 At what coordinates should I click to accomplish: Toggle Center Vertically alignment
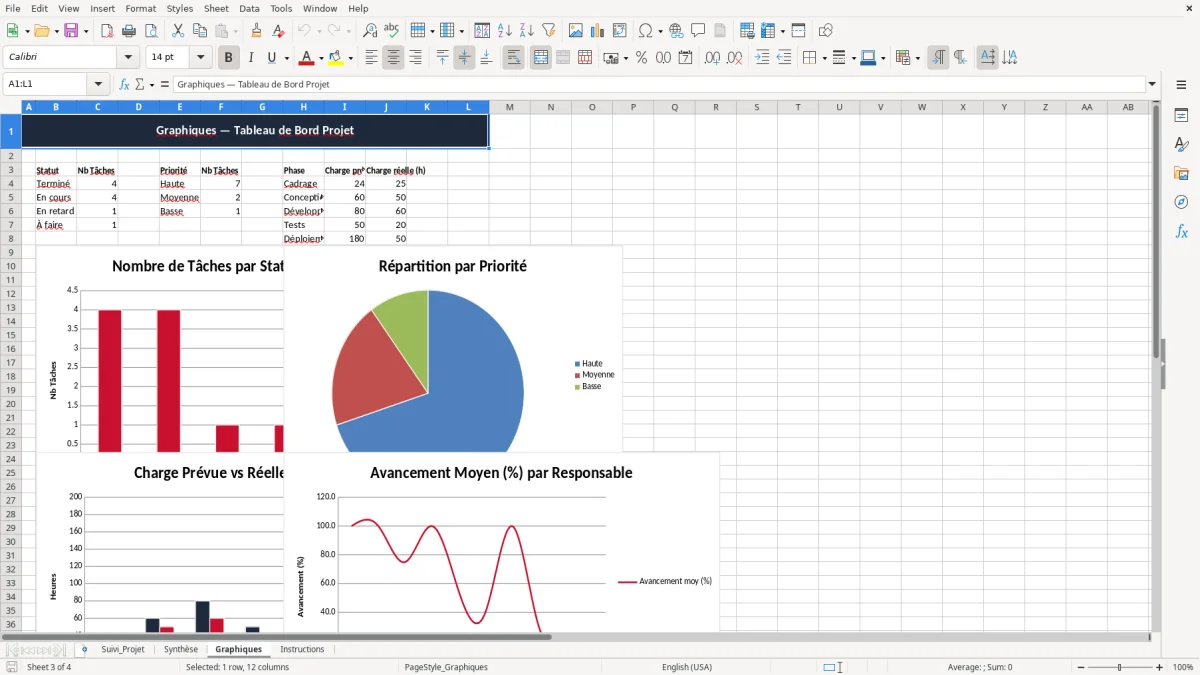pos(464,58)
